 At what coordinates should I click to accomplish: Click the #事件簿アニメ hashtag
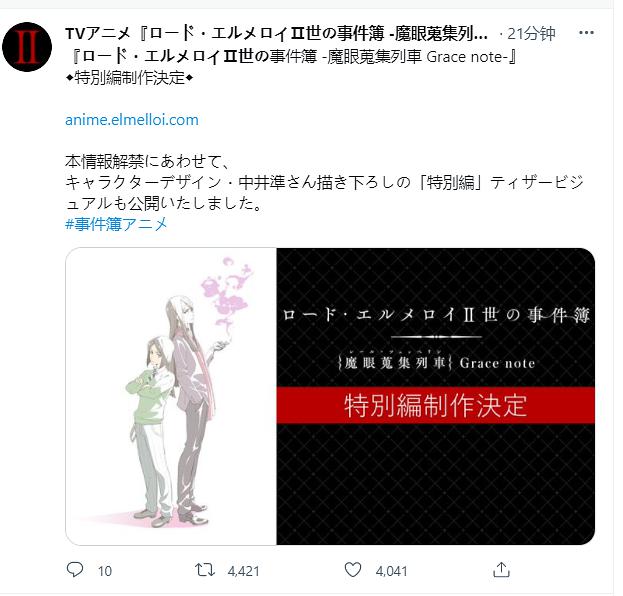[116, 224]
